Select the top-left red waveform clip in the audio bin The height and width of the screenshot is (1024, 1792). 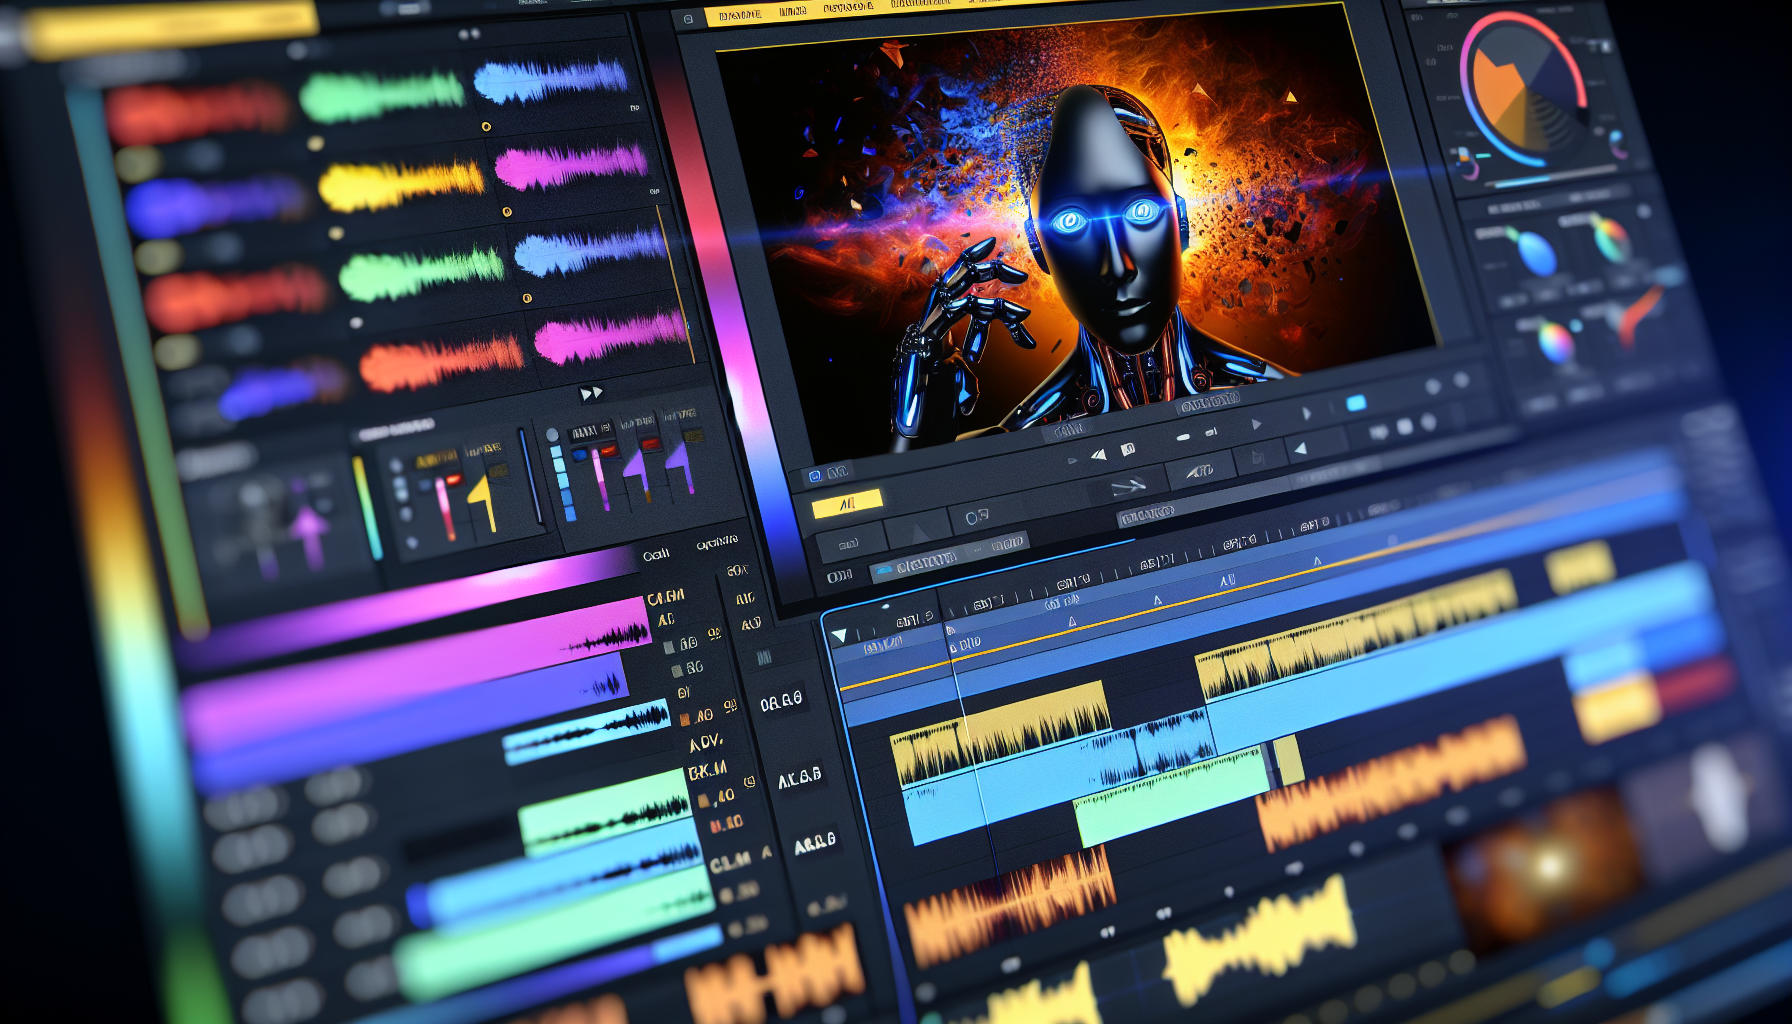point(198,112)
